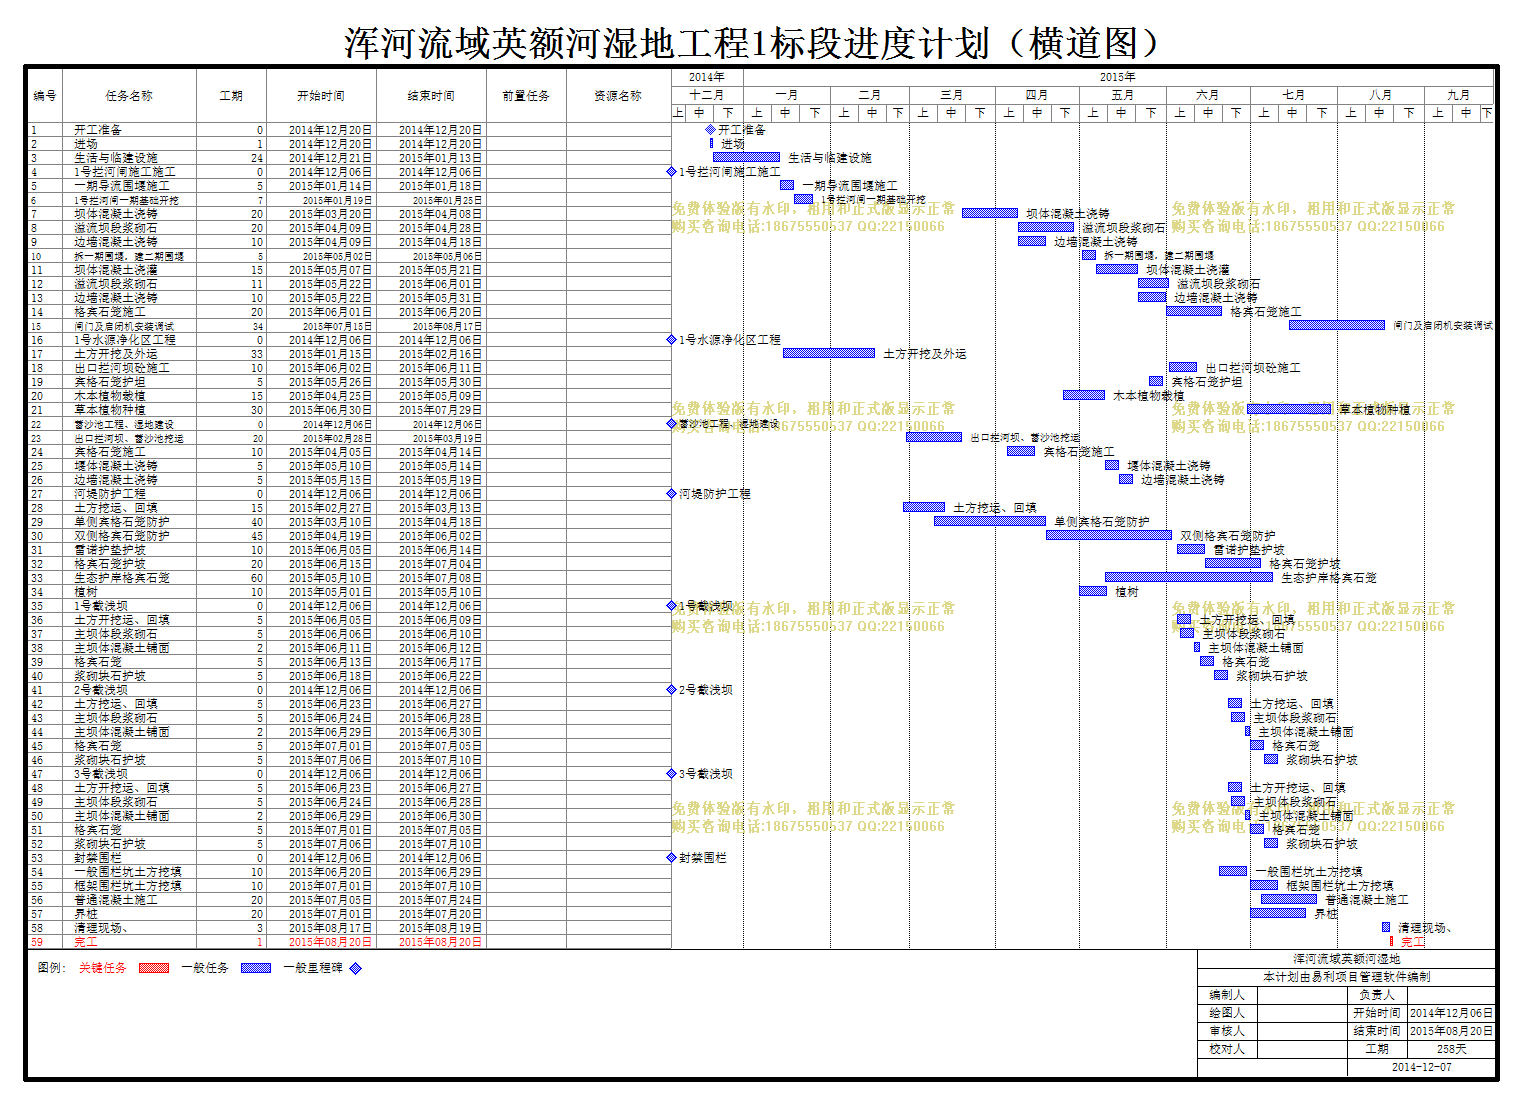Click the 负责人 label in the title block
The width and height of the screenshot is (1521, 1103).
click(1377, 995)
